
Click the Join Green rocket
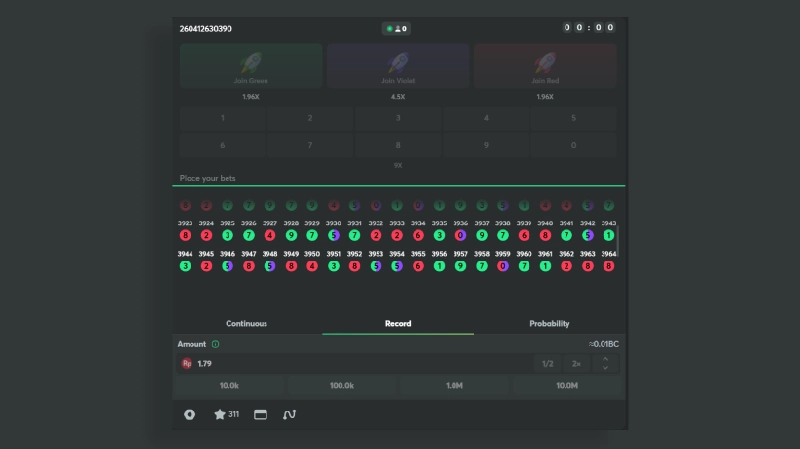[x=251, y=65]
